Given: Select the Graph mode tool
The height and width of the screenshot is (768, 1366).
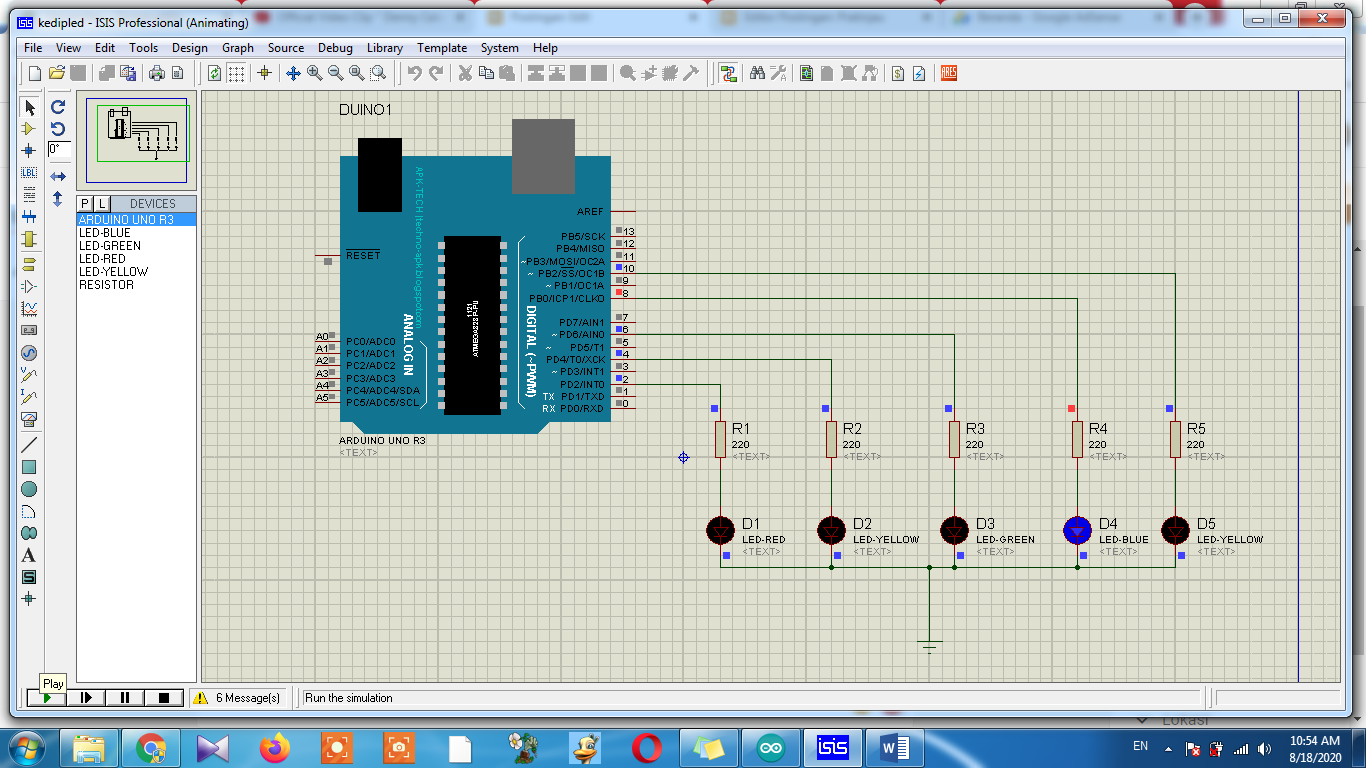Looking at the screenshot, I should click(x=29, y=311).
